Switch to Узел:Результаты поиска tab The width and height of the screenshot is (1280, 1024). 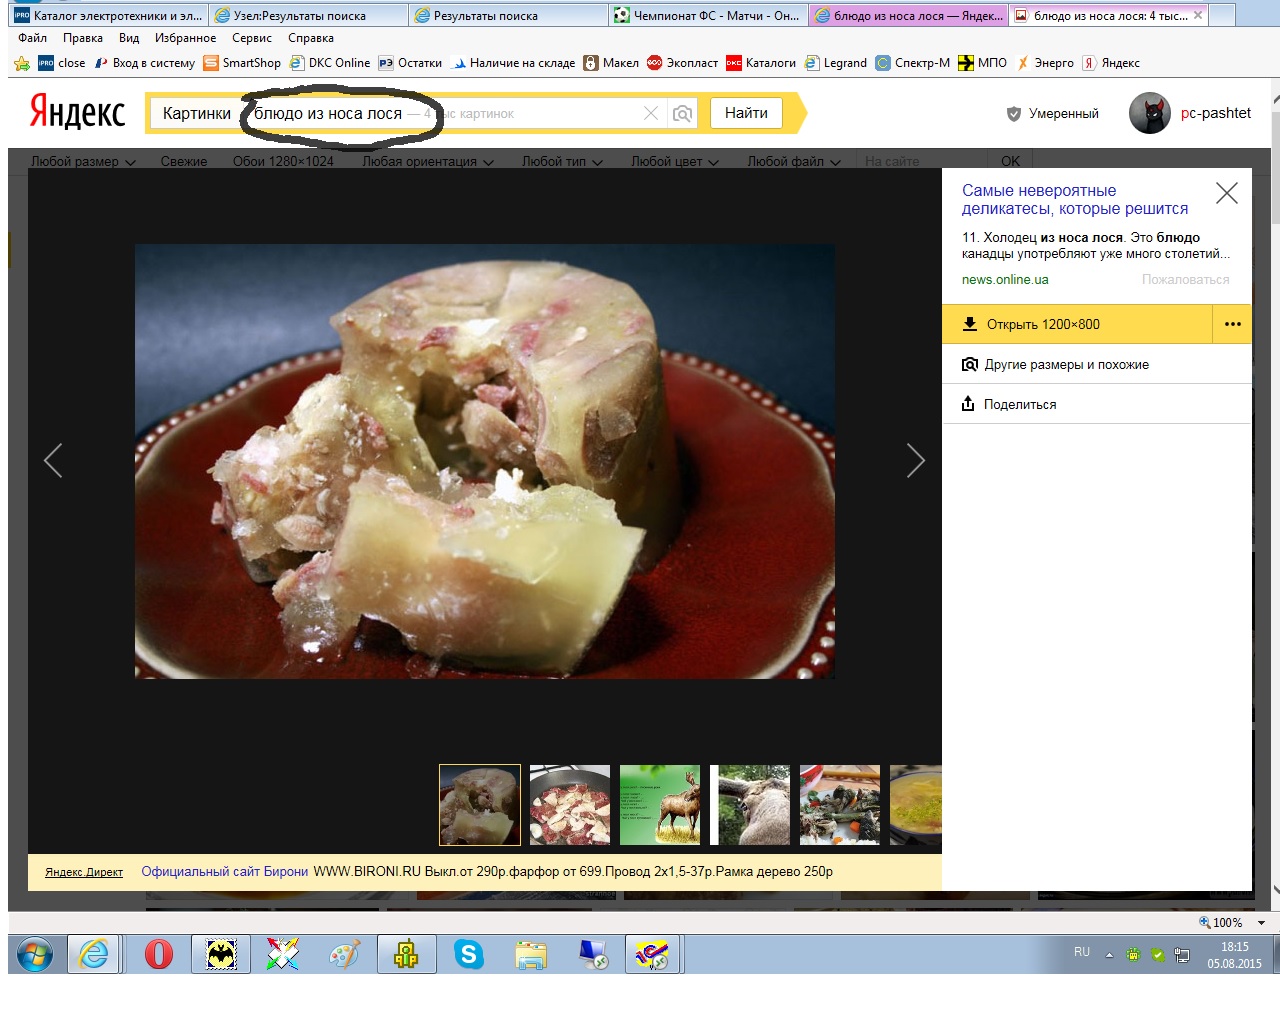(308, 15)
